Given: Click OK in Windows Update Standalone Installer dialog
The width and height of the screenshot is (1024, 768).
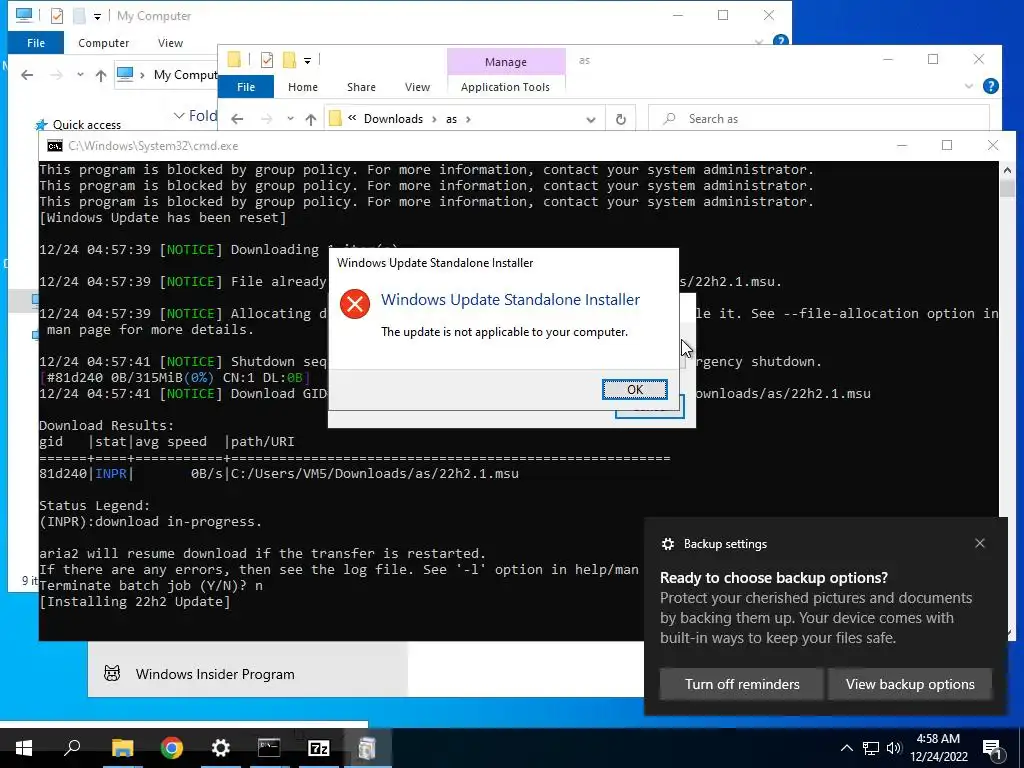Looking at the screenshot, I should pyautogui.click(x=634, y=389).
